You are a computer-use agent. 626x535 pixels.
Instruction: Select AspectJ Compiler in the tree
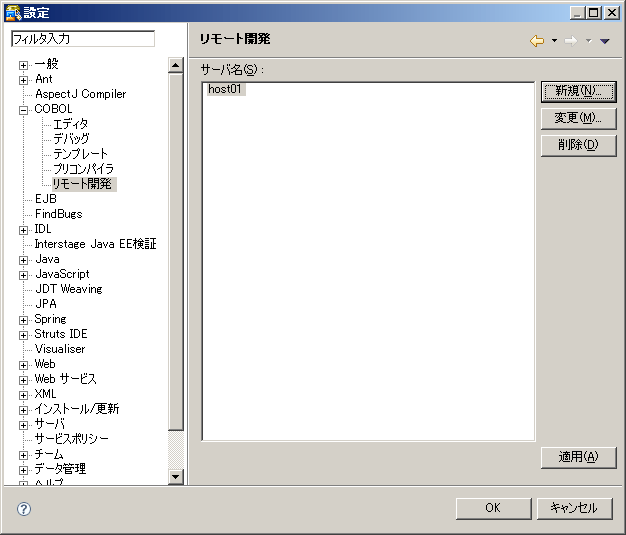(x=80, y=94)
